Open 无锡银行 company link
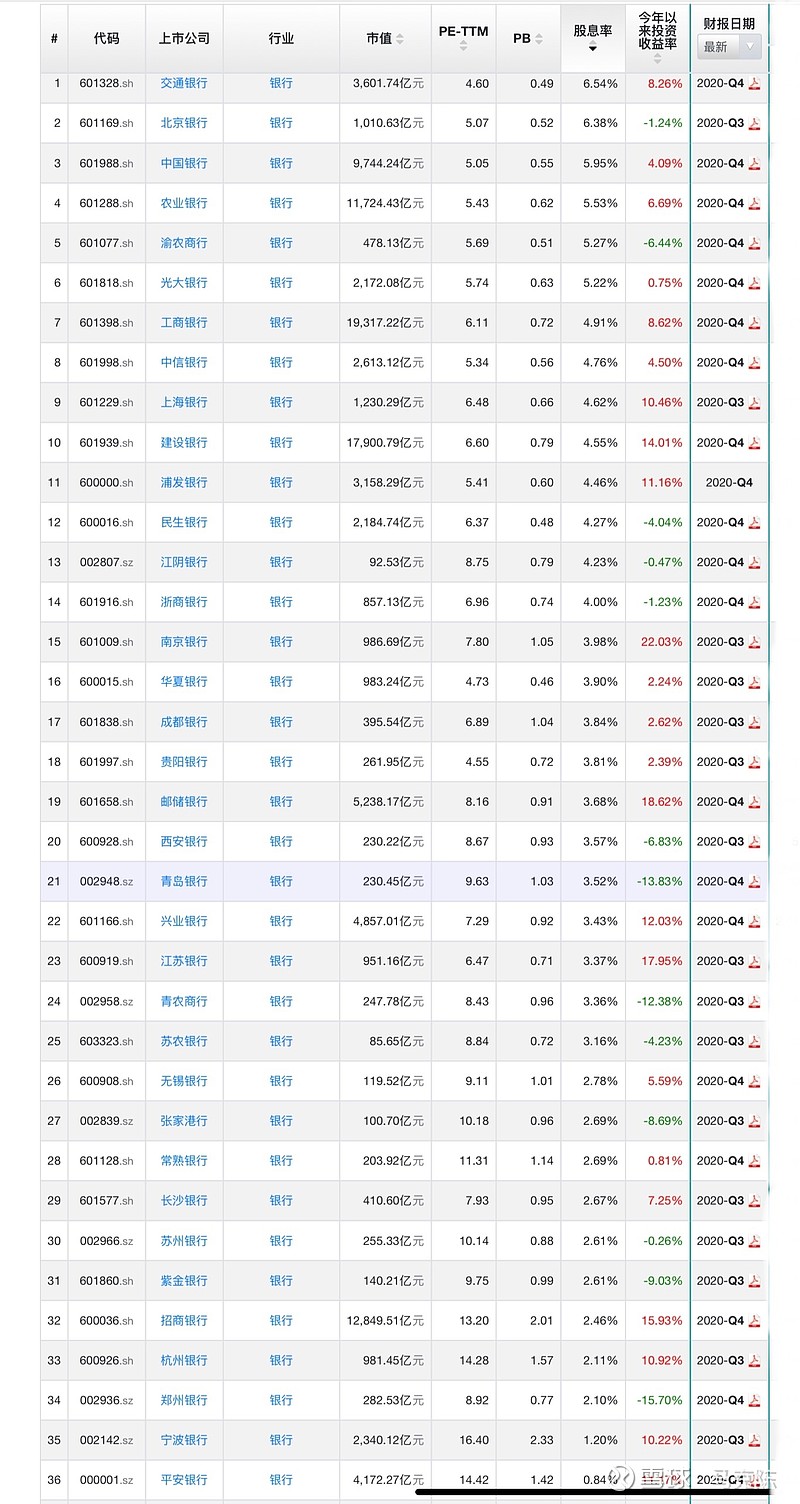This screenshot has width=800, height=1504. coord(184,1082)
